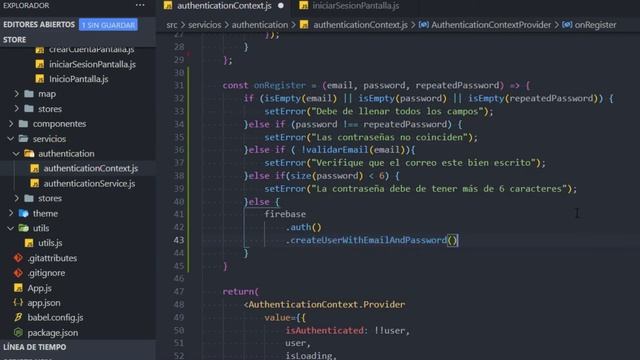
Task: Expand the componentes folder chevron
Action: pyautogui.click(x=11, y=124)
